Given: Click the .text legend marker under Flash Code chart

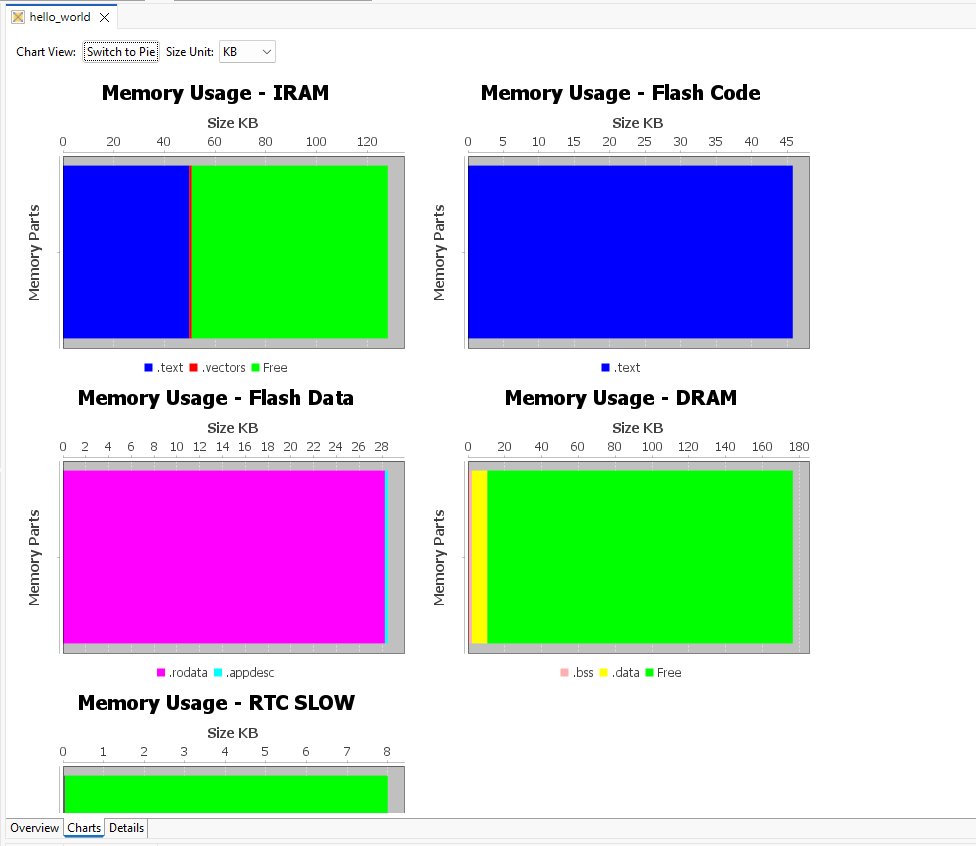Looking at the screenshot, I should click(603, 367).
